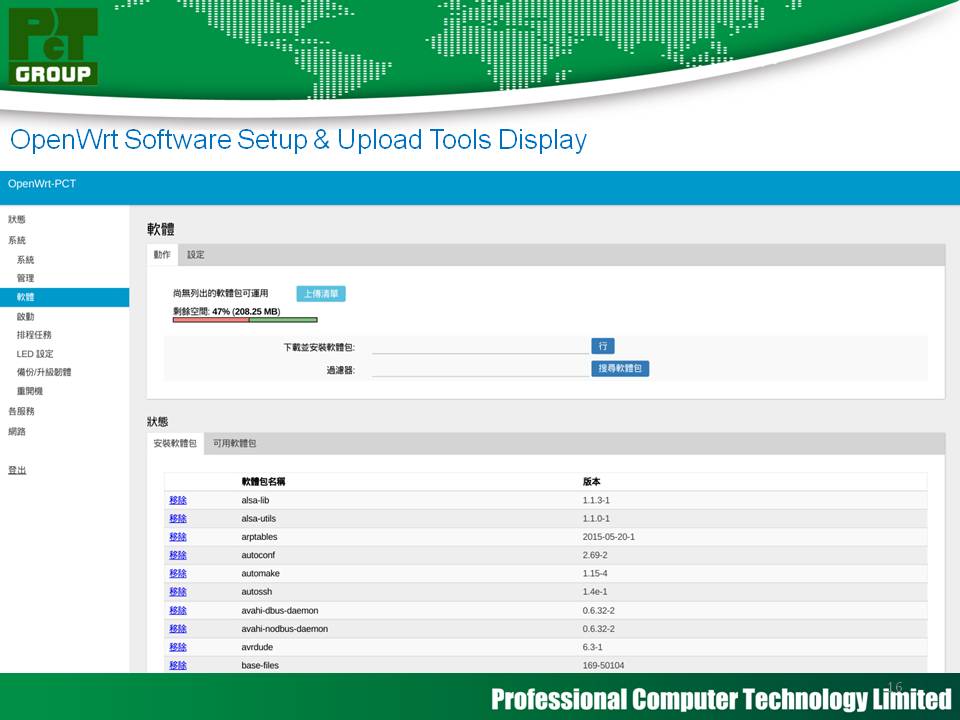This screenshot has height=720, width=960.
Task: Click the PCT Group logo
Action: (54, 47)
